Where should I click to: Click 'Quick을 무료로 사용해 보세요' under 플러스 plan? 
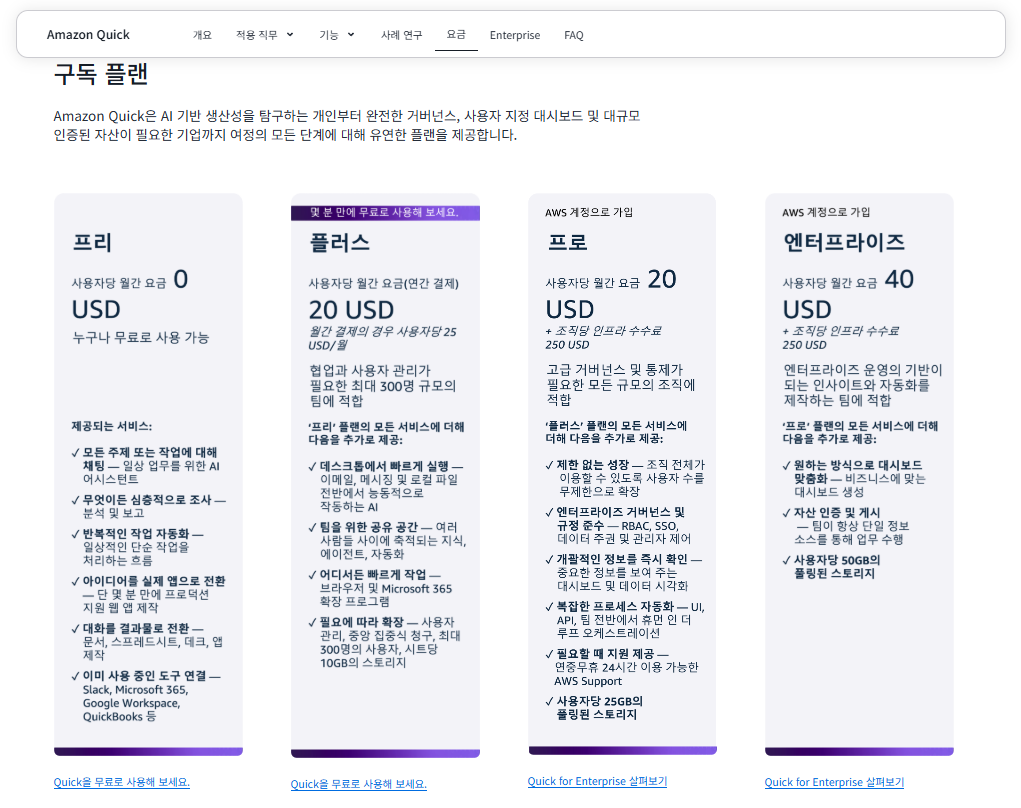click(x=359, y=784)
